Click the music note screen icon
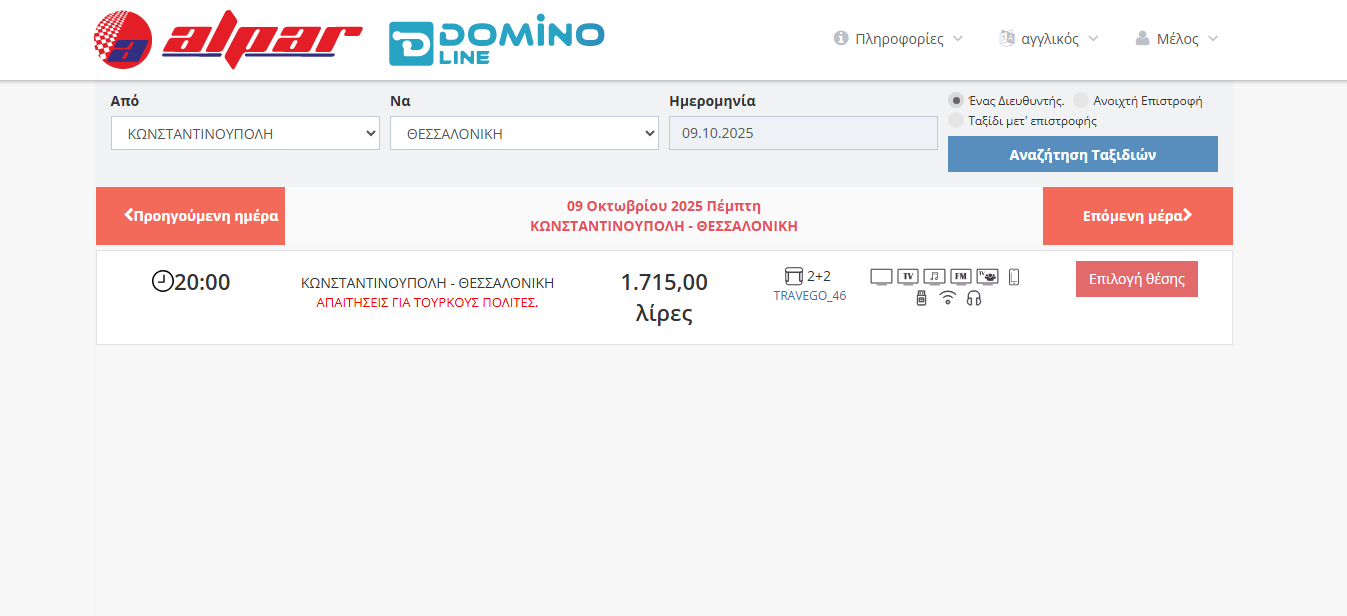The height and width of the screenshot is (616, 1347). [934, 277]
